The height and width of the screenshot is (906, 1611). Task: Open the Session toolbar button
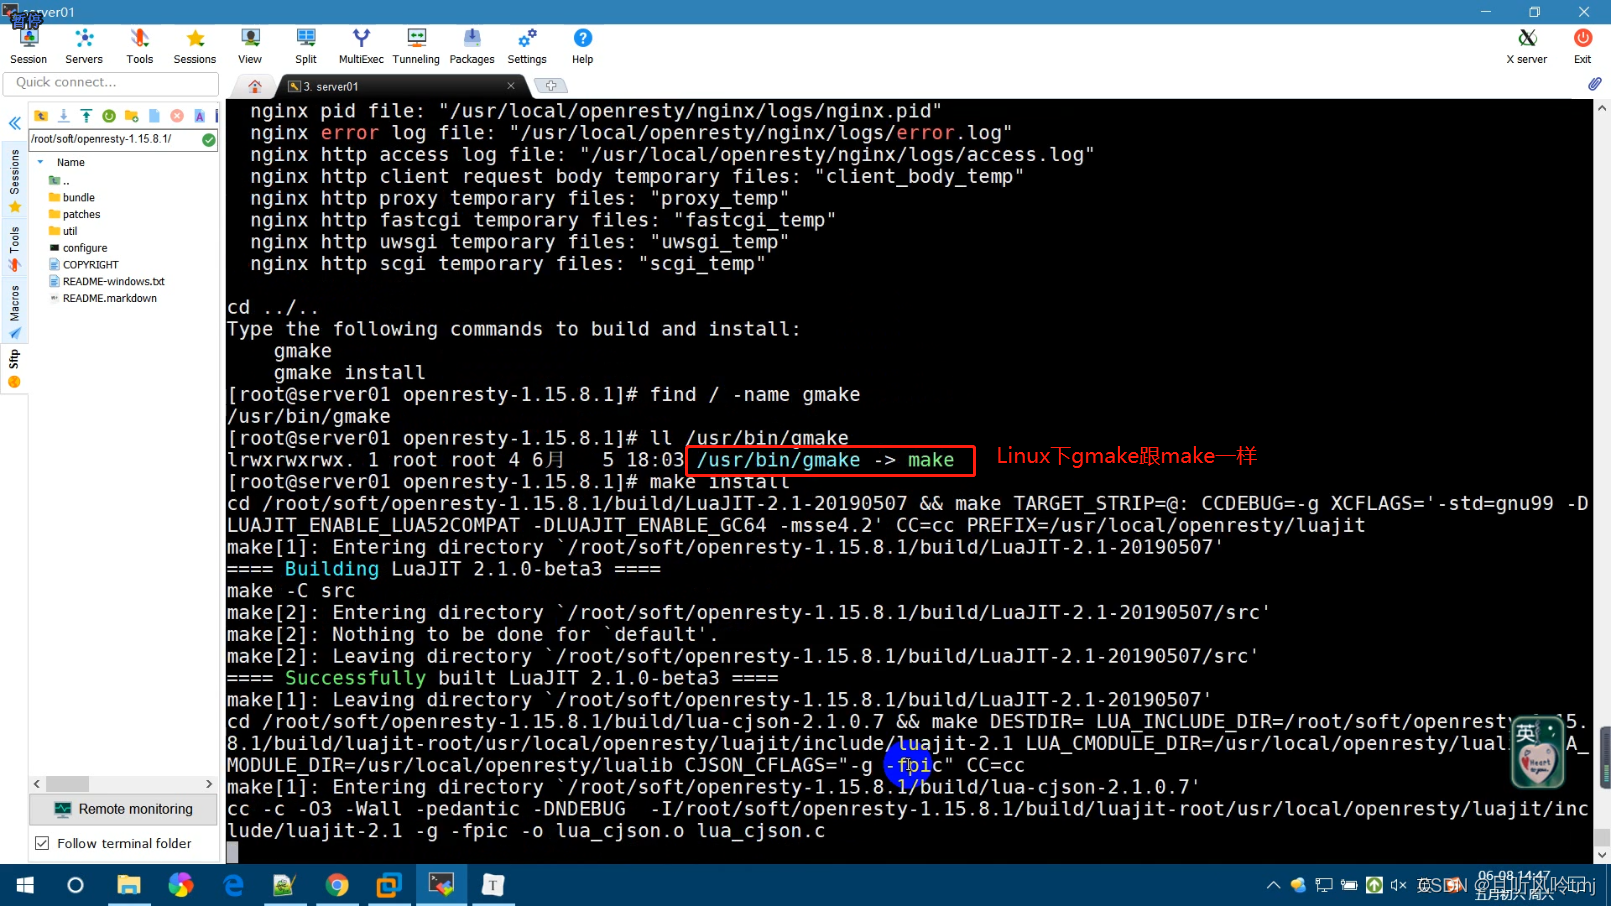click(x=29, y=46)
